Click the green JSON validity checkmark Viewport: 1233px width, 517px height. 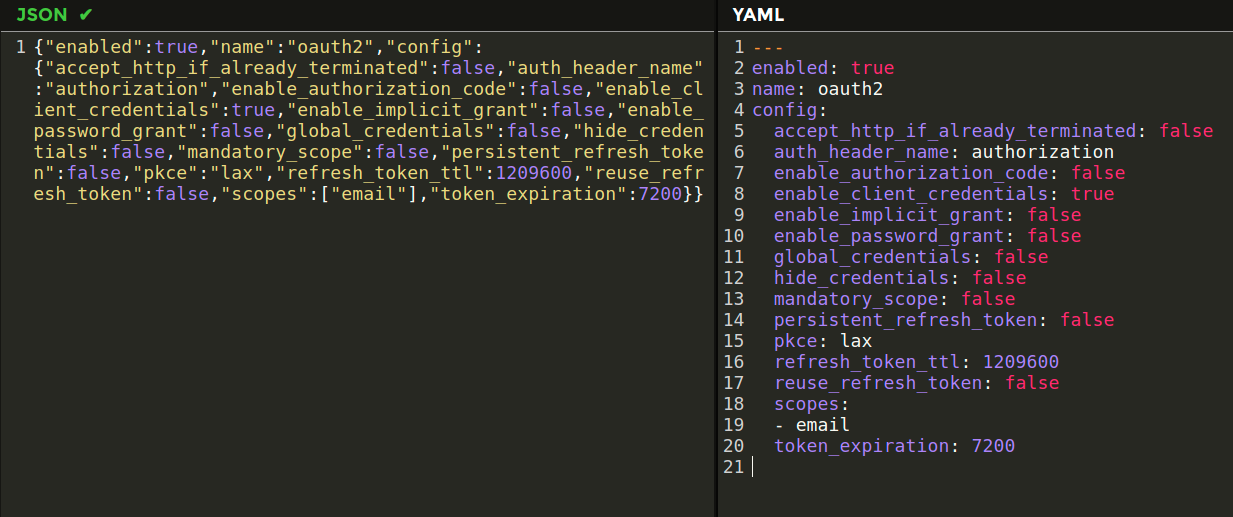[86, 14]
